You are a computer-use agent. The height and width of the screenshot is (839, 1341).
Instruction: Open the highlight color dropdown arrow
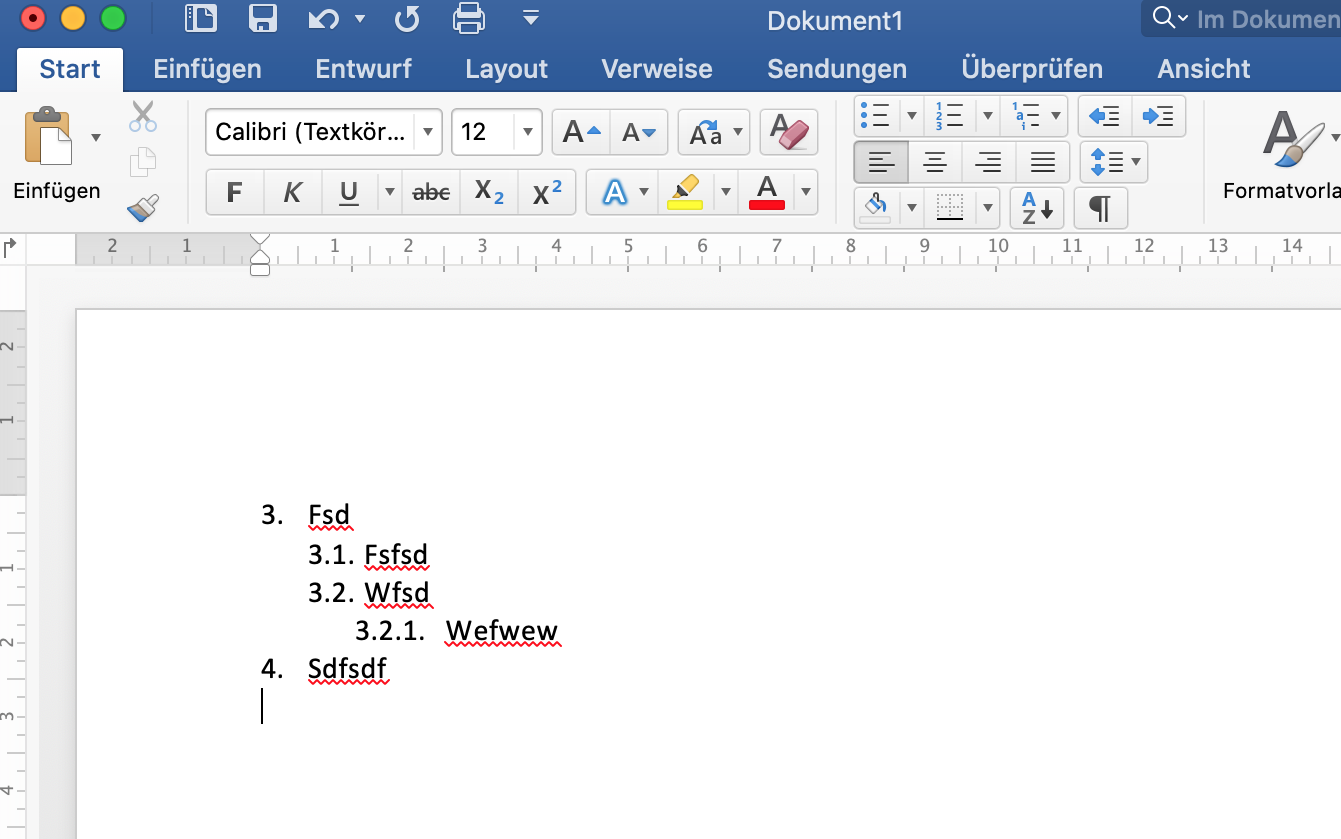pyautogui.click(x=726, y=192)
